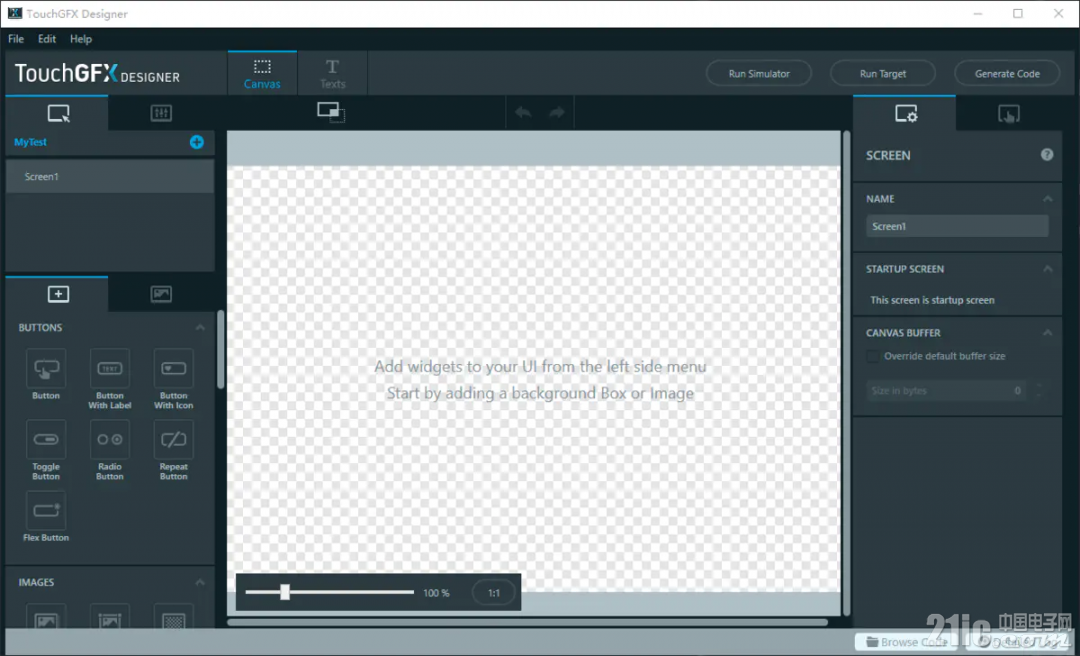Add the Button widget to the canvas
1080x656 pixels.
pyautogui.click(x=46, y=369)
